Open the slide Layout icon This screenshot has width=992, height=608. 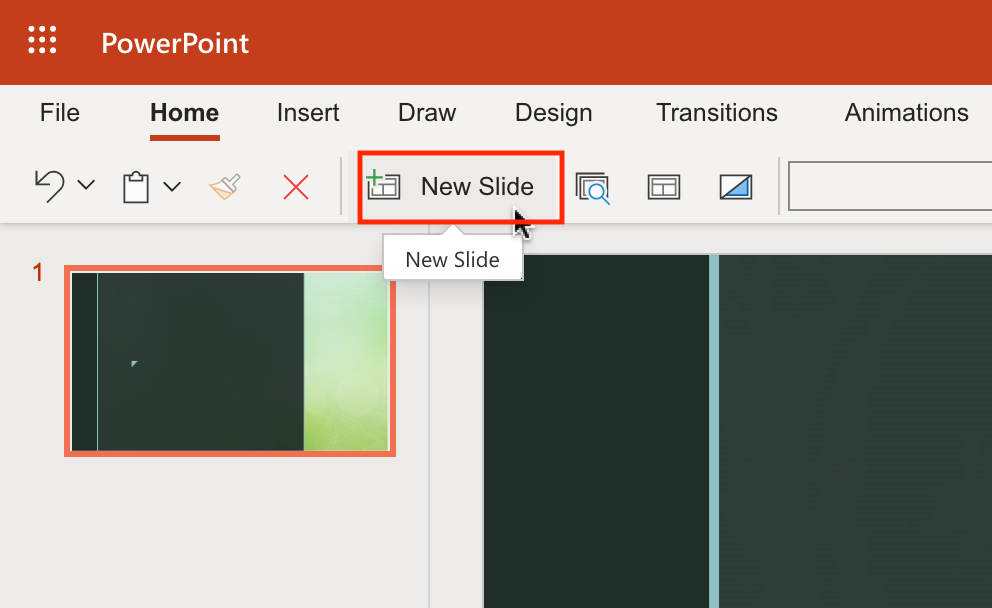pos(664,187)
